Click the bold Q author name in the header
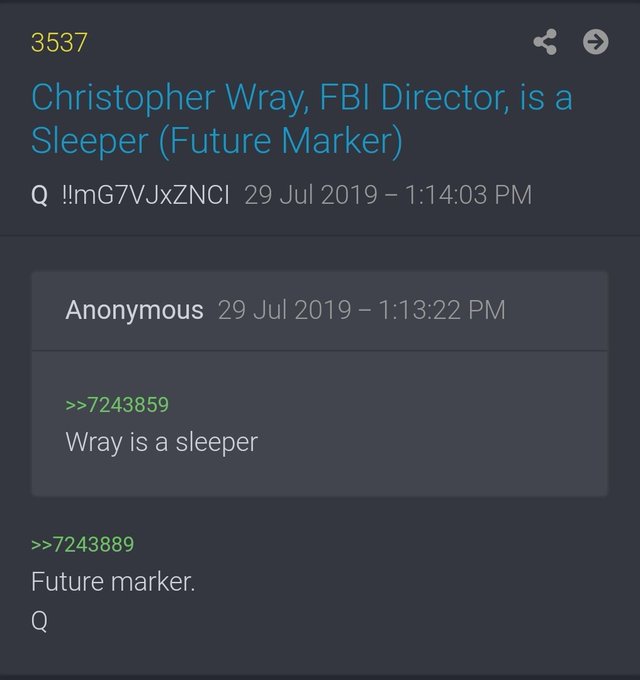The height and width of the screenshot is (680, 640). (x=39, y=195)
